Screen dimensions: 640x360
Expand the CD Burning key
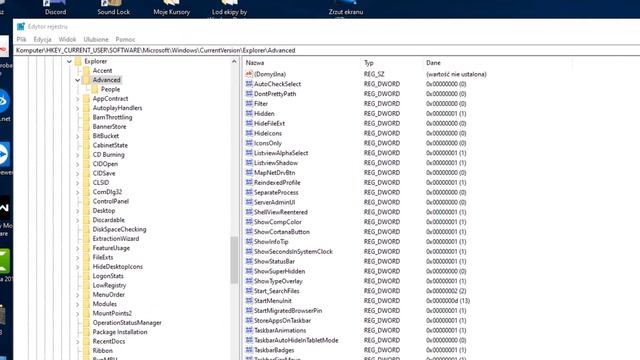tap(78, 155)
